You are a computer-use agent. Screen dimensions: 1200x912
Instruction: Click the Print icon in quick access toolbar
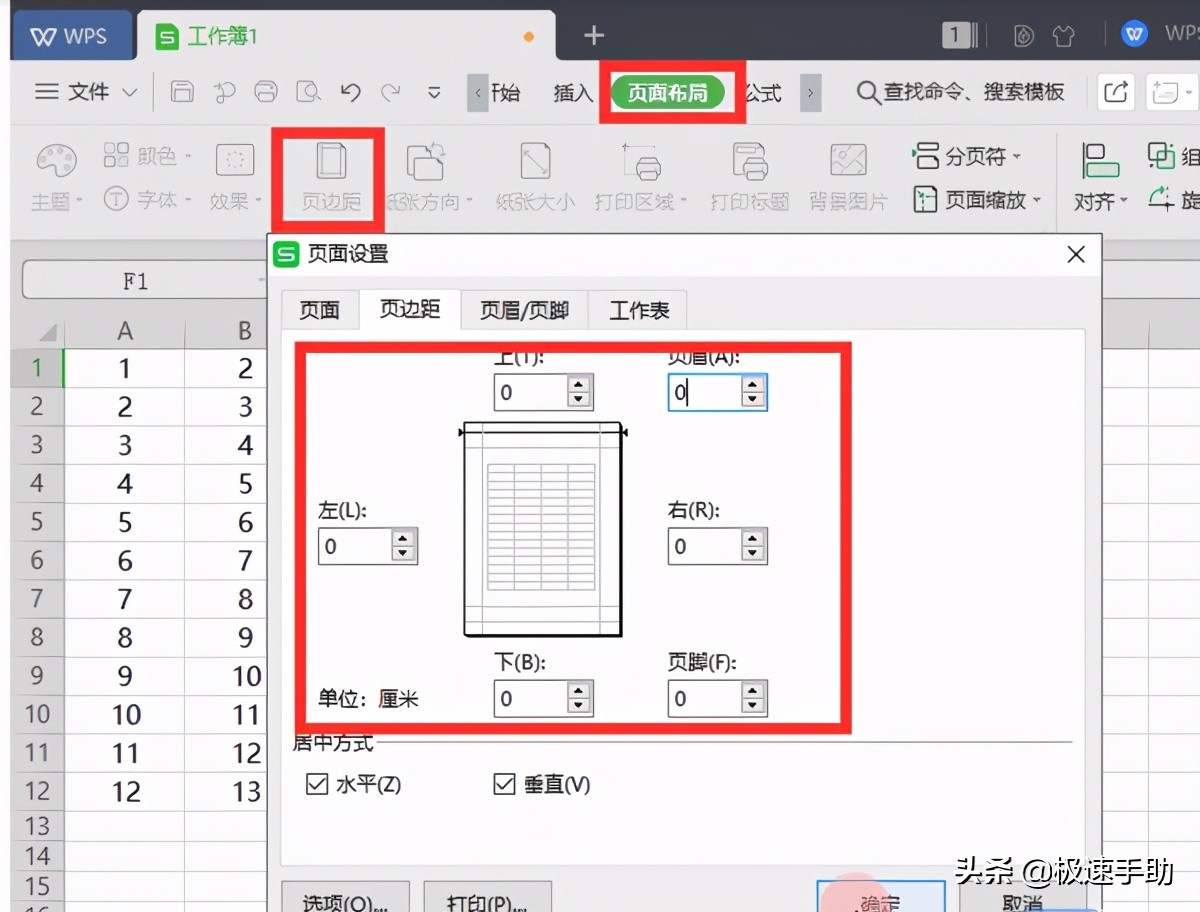pos(266,92)
